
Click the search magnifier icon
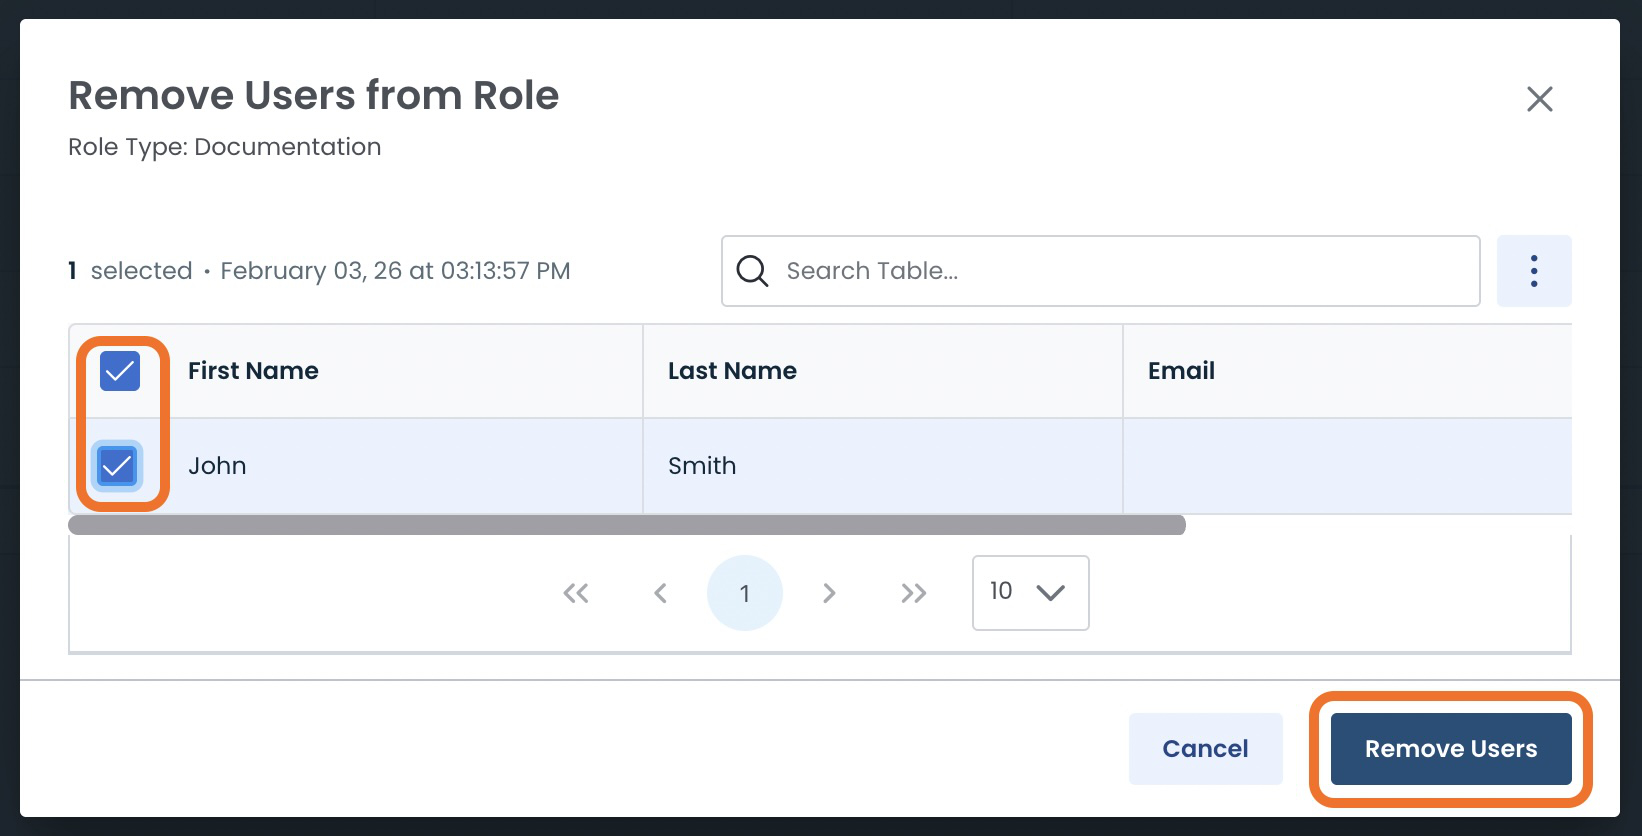(752, 271)
